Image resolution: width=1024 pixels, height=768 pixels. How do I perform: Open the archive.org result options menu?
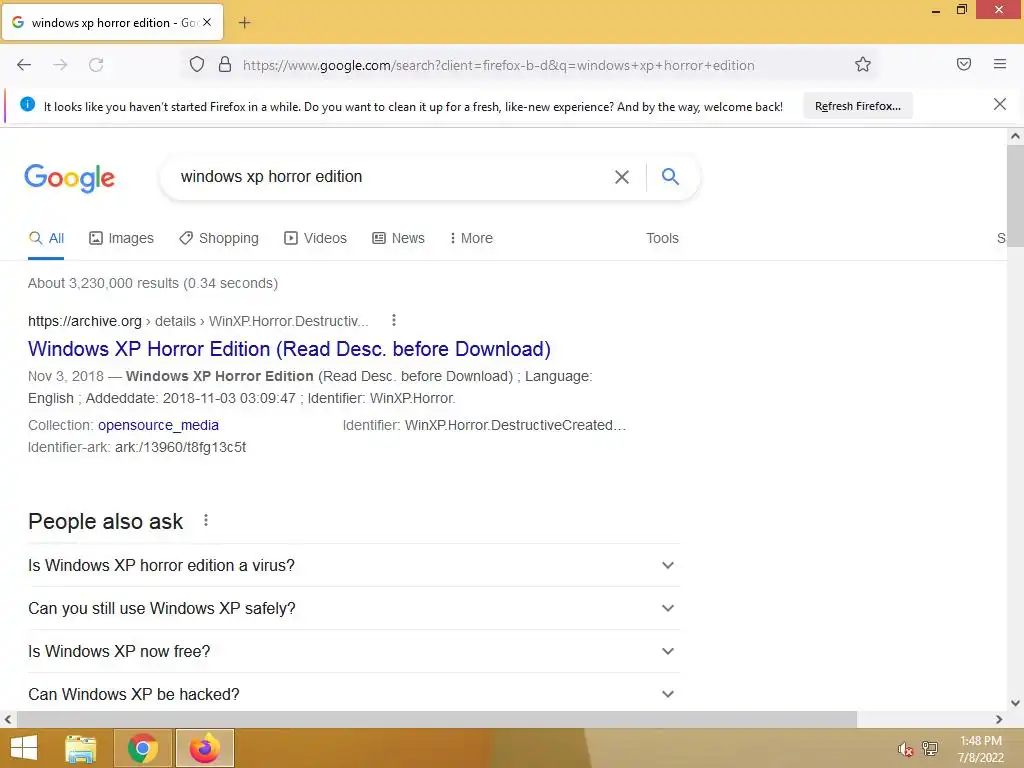(x=393, y=320)
